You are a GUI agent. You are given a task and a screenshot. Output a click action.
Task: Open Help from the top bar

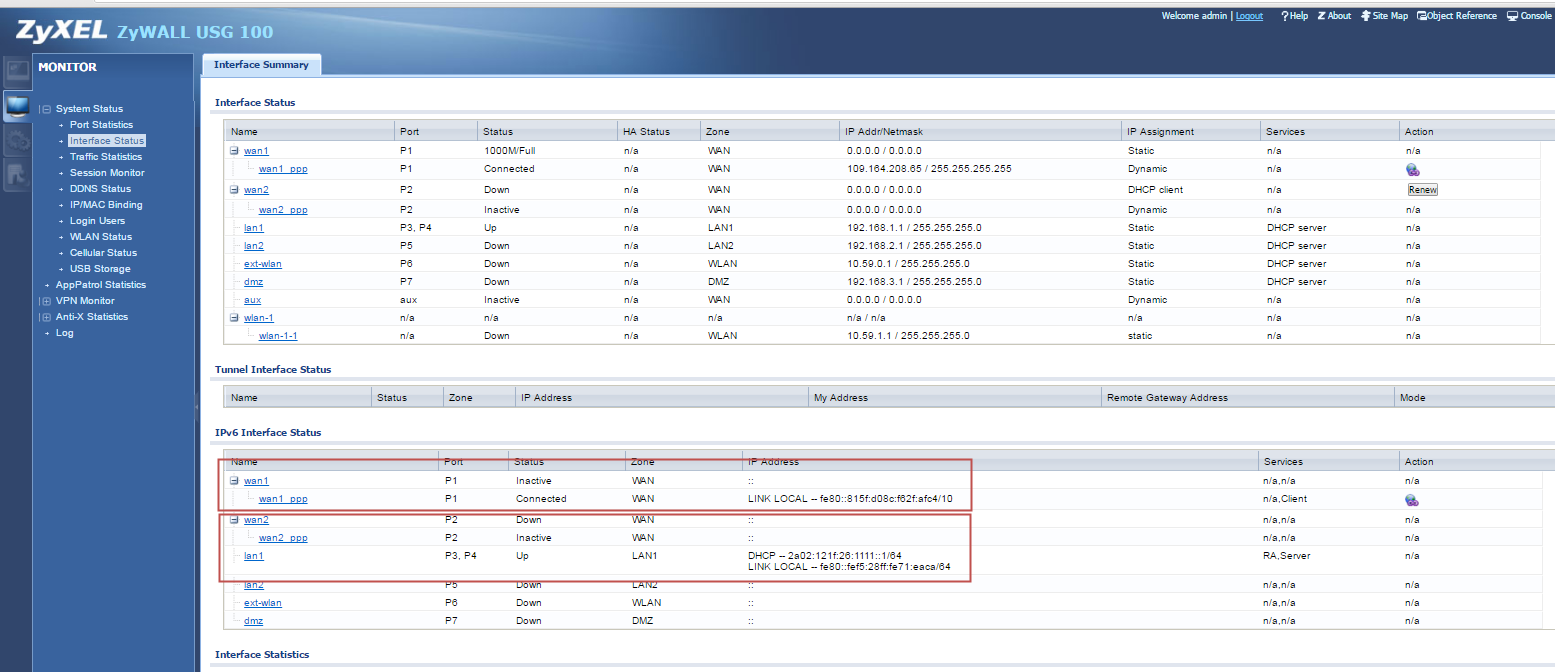(x=1294, y=16)
